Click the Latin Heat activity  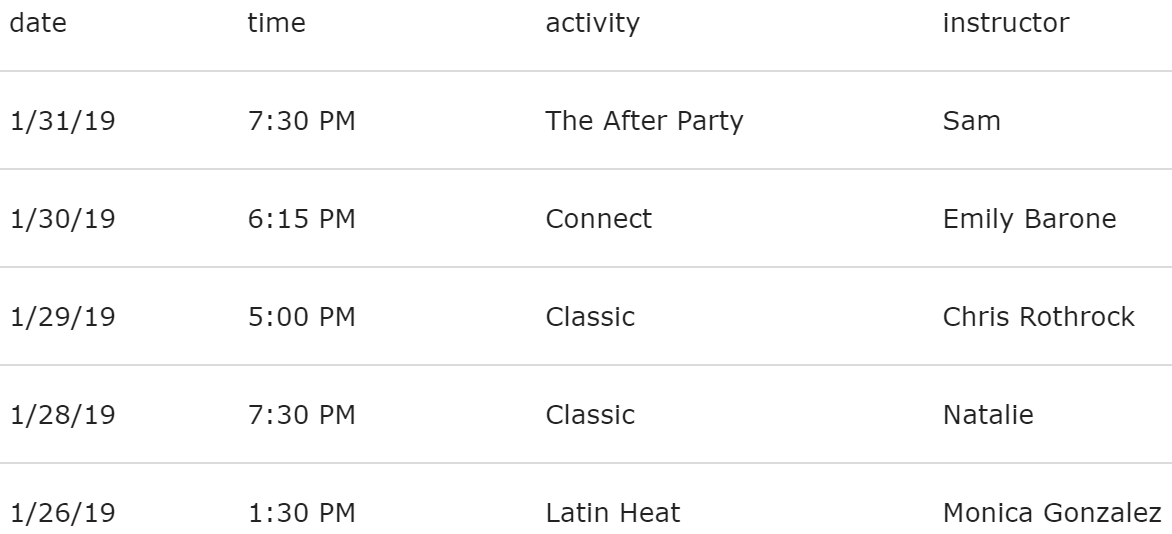(612, 514)
